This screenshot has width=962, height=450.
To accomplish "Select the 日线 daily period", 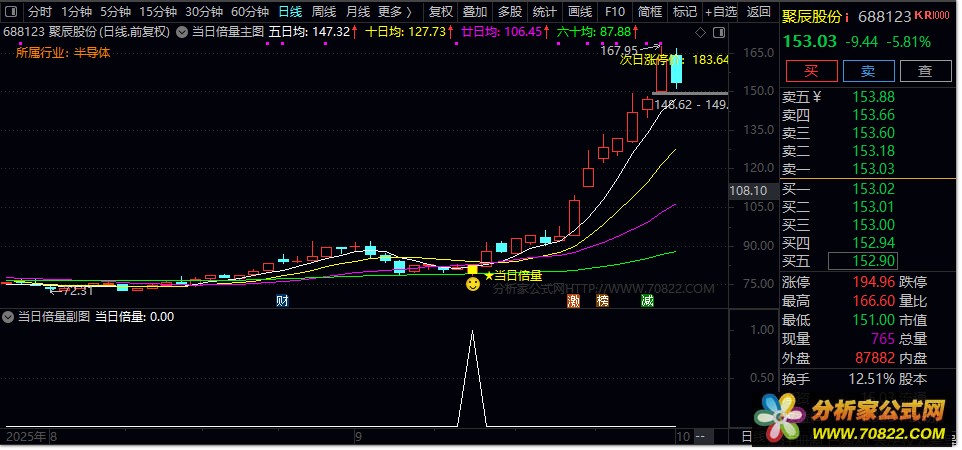I will point(290,11).
